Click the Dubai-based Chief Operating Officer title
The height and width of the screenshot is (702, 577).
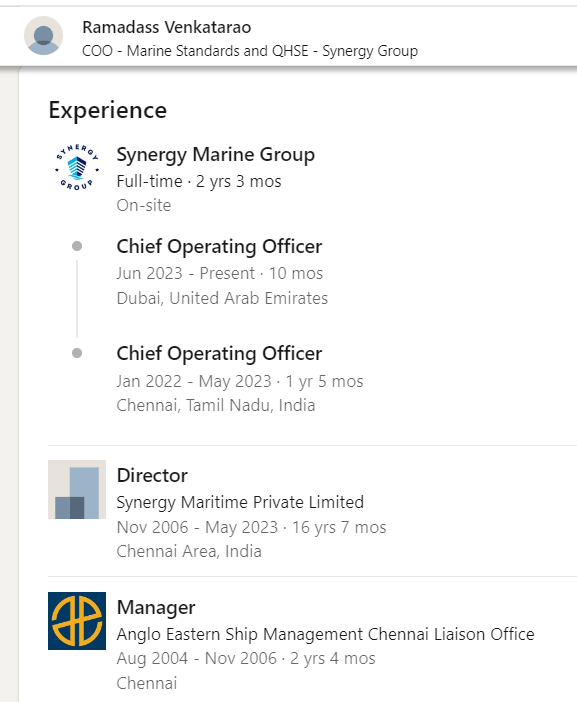tap(219, 247)
